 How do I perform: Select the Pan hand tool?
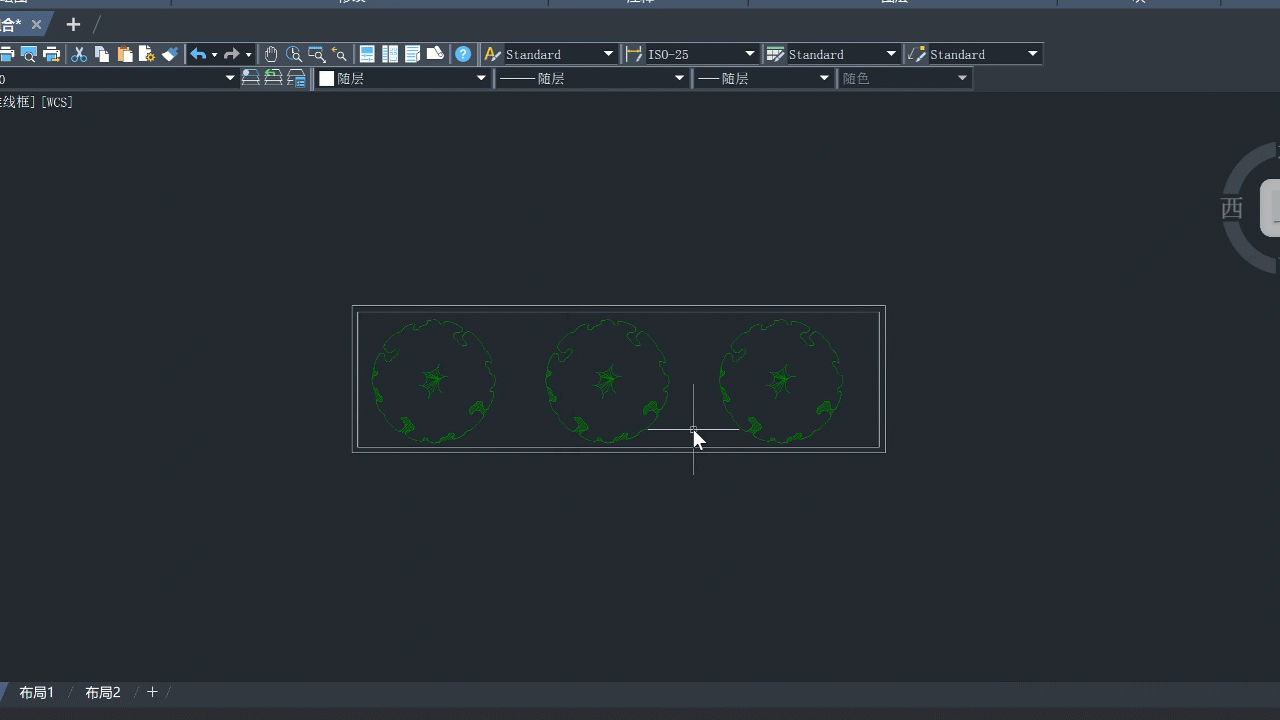(x=271, y=54)
